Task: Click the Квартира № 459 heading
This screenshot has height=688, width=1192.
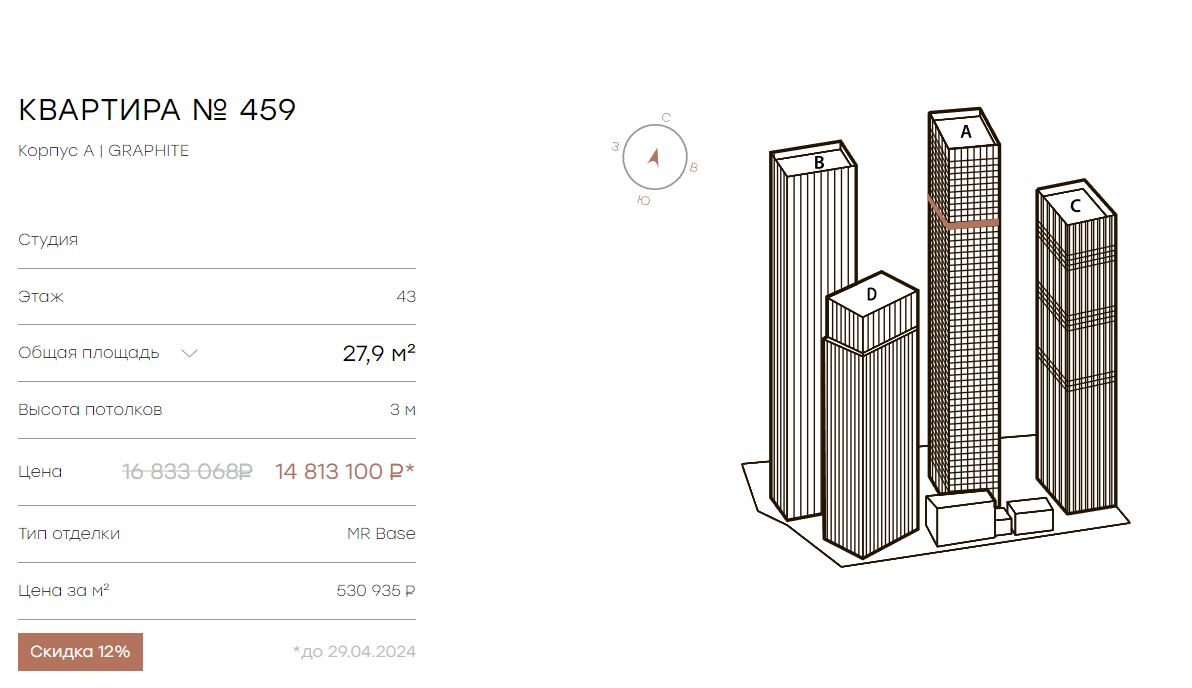Action: point(157,109)
